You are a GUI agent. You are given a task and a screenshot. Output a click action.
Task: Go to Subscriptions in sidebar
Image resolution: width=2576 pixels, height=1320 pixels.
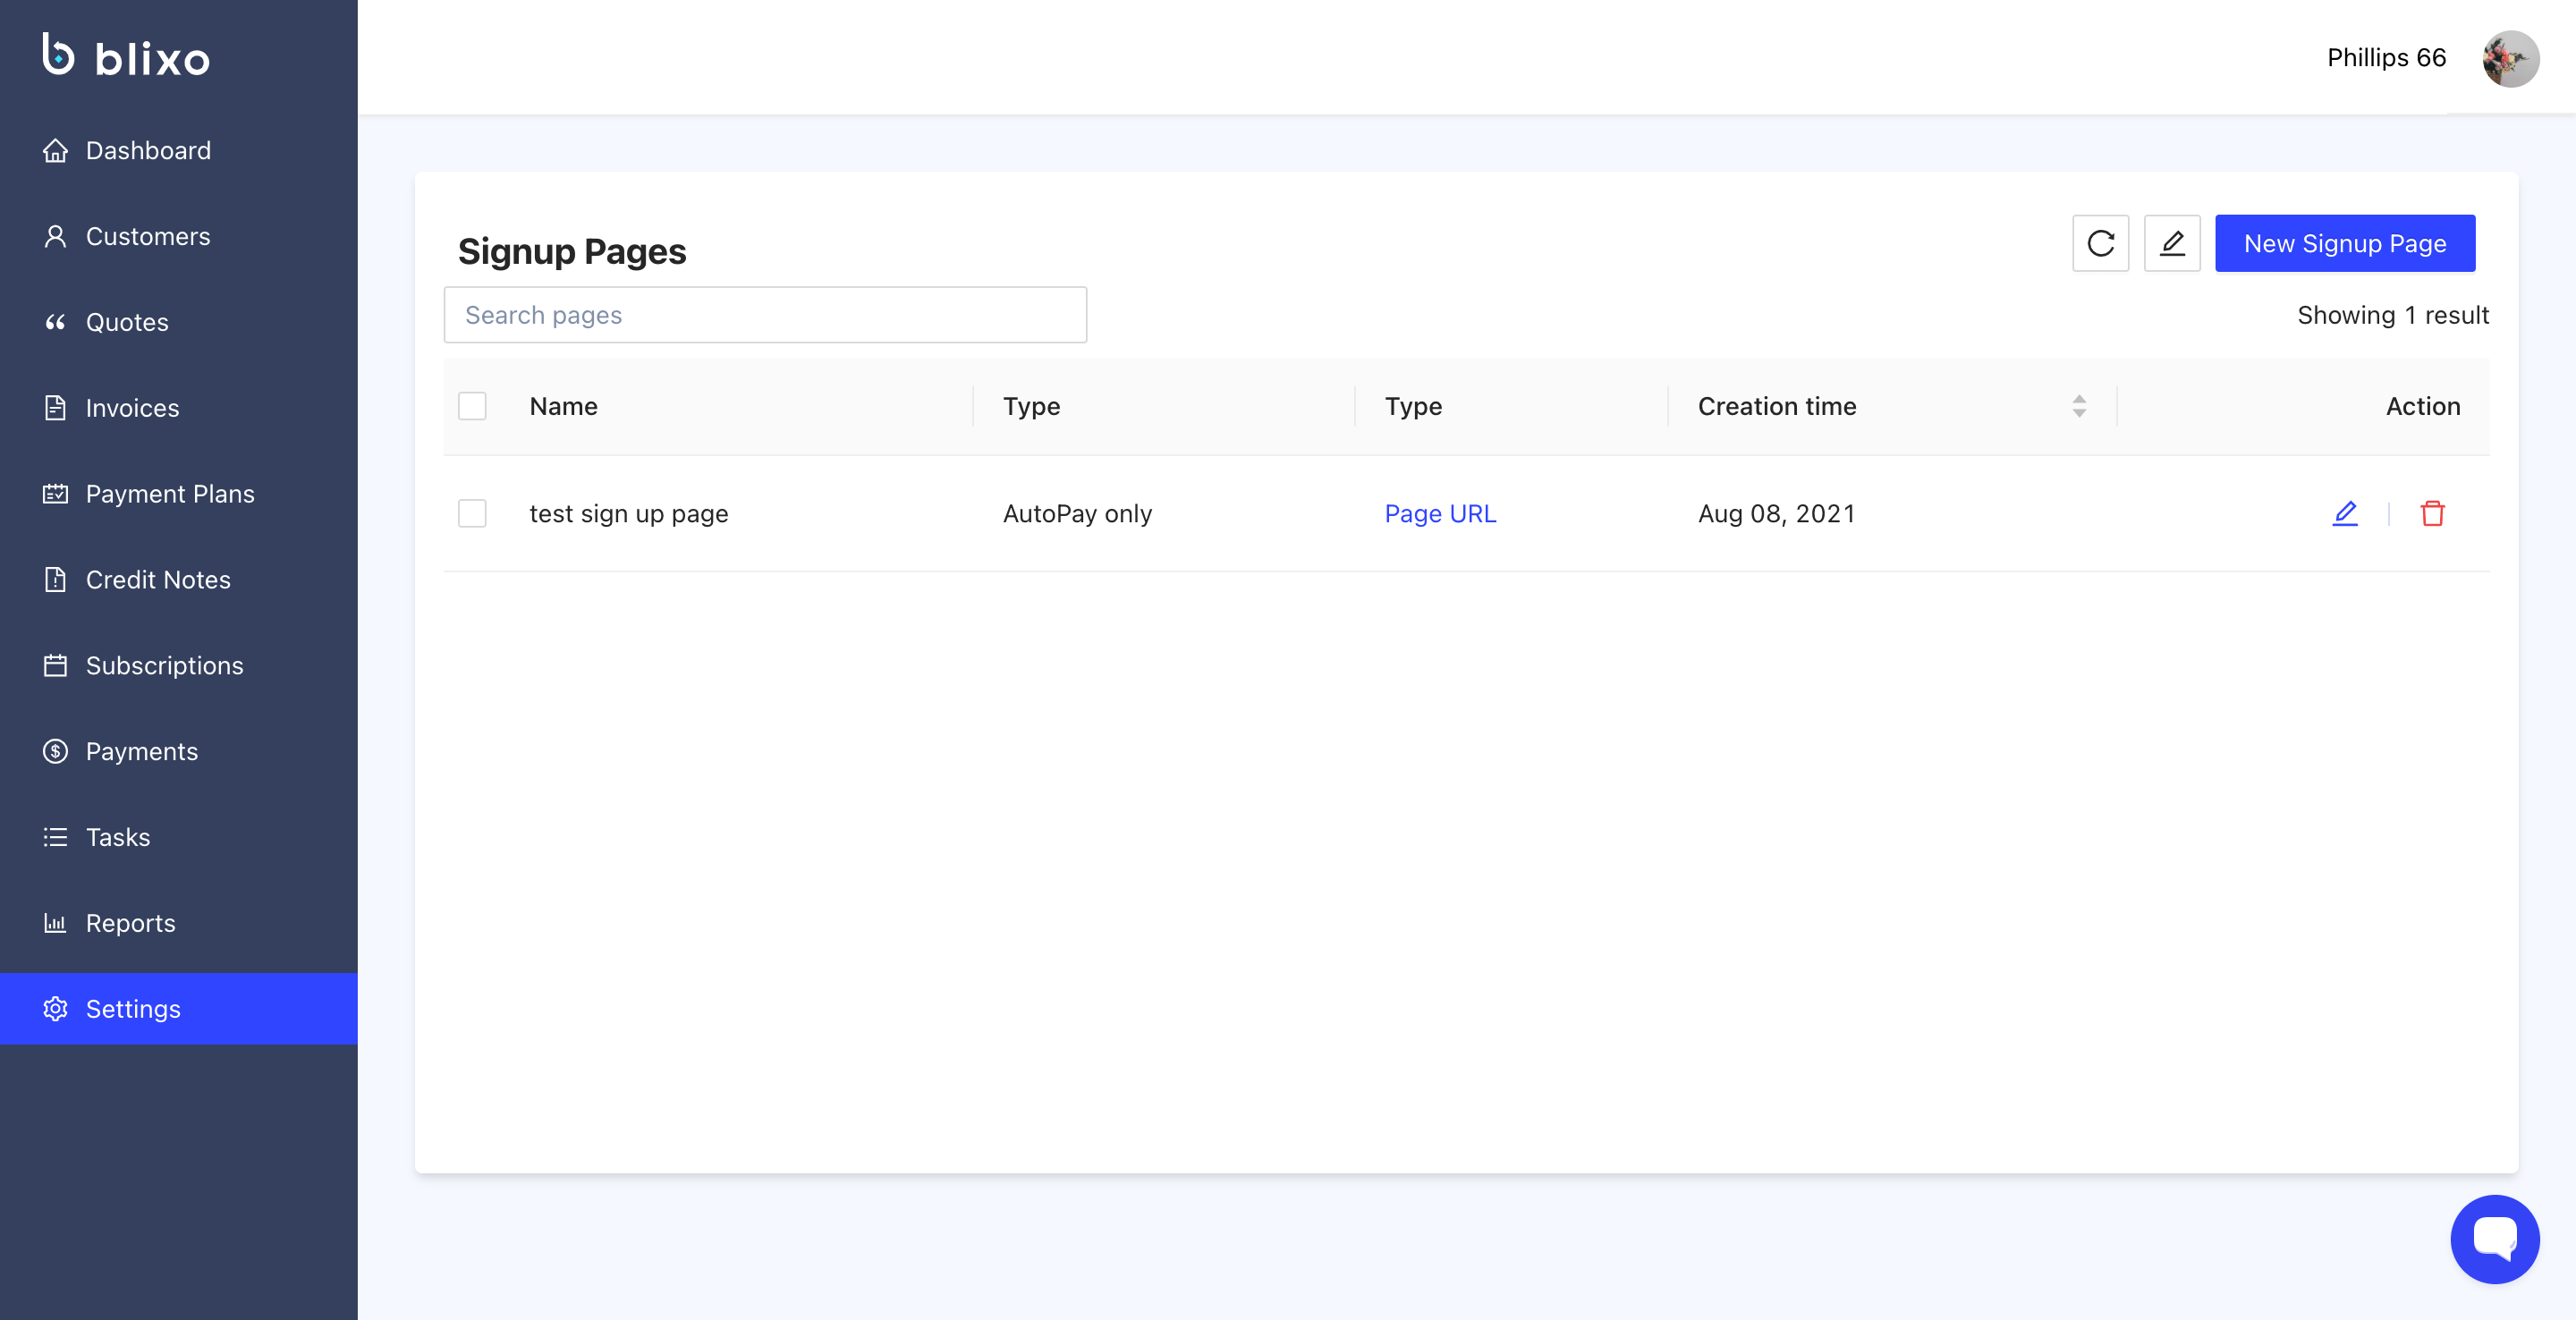164,665
